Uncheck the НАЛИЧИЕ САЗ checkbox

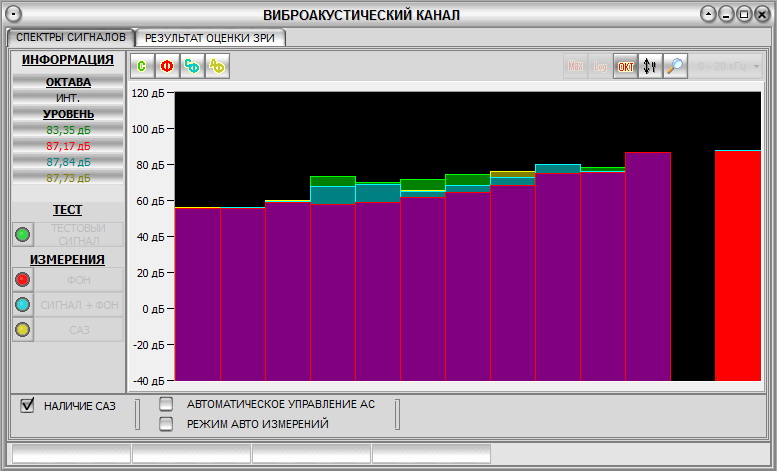[27, 405]
